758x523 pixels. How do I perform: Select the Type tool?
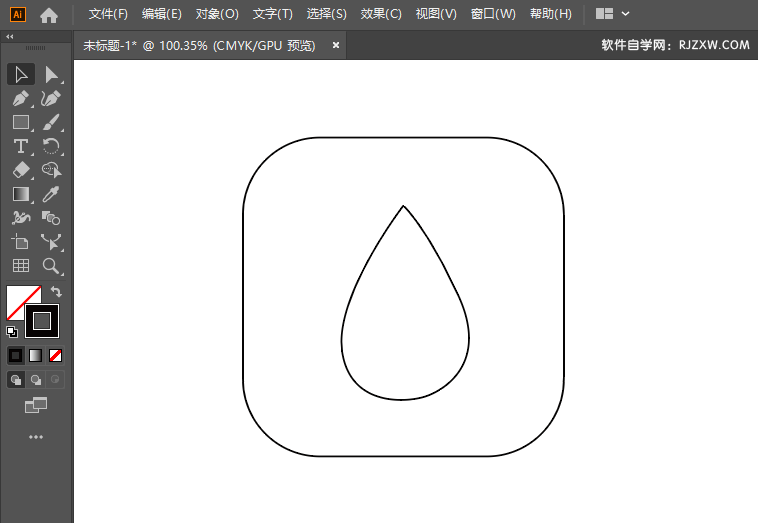21,146
